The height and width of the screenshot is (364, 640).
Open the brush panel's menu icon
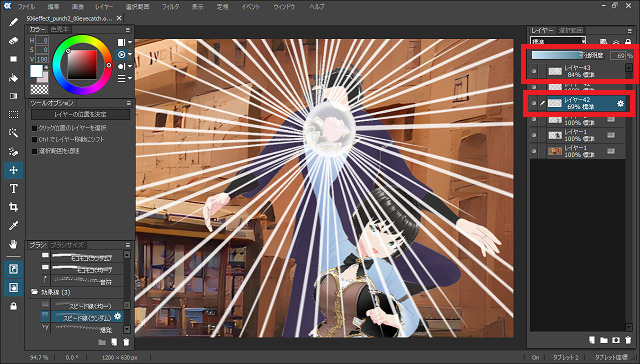coord(128,245)
